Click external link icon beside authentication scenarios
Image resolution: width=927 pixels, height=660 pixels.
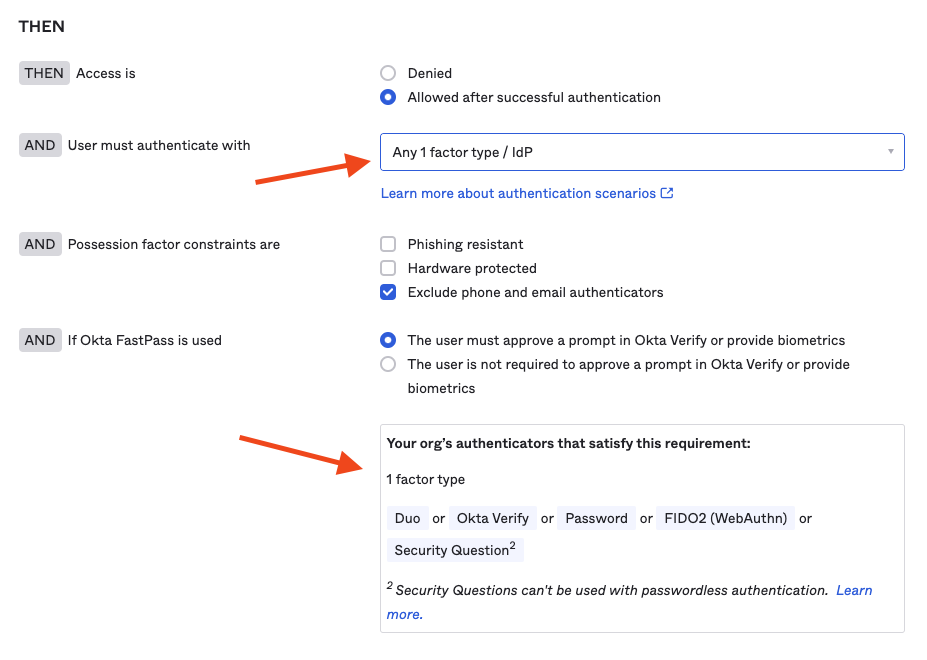point(668,194)
